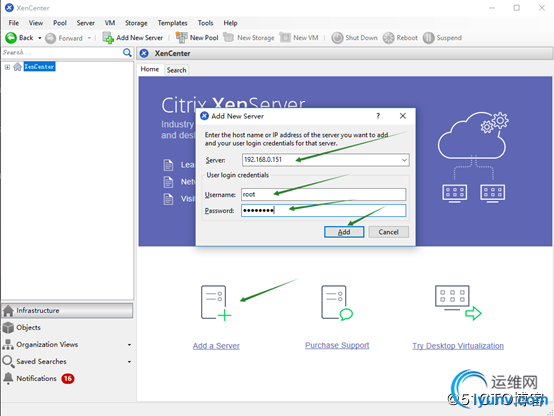Click the Organization Views hierarchy icon
This screenshot has width=554, height=416.
click(x=8, y=344)
